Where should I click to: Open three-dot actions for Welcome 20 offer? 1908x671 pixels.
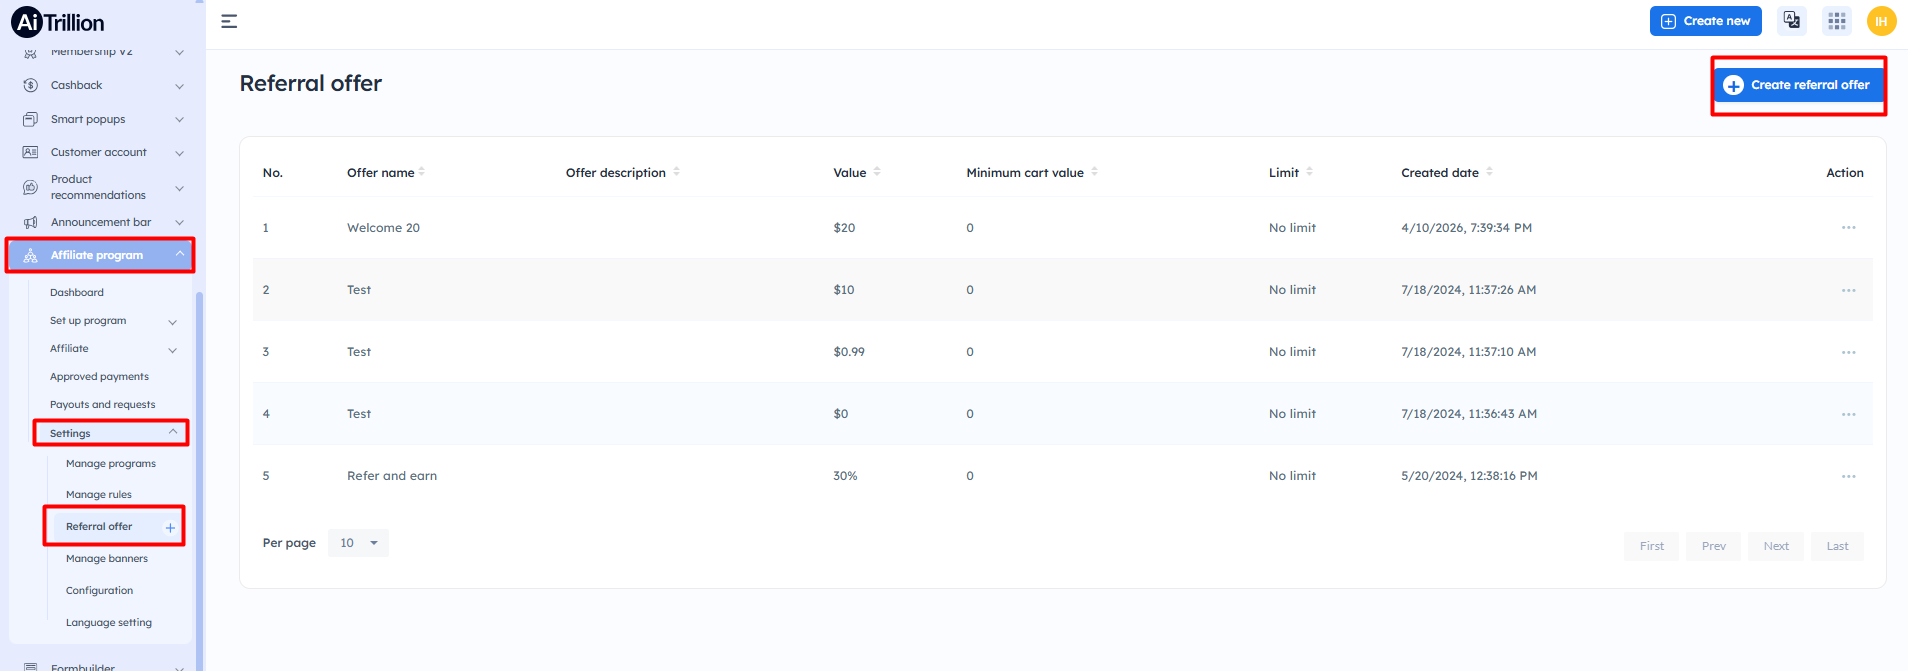1848,228
